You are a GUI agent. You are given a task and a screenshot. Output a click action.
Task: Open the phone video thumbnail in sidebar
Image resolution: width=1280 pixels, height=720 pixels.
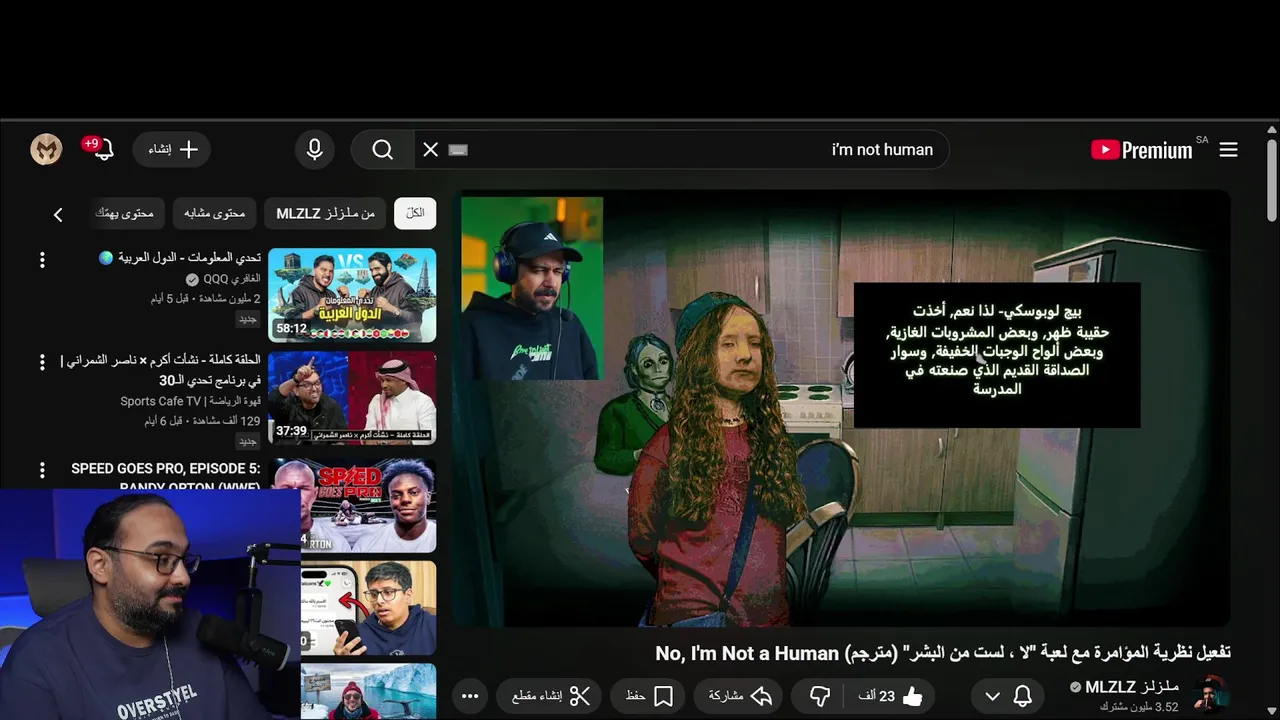point(368,608)
